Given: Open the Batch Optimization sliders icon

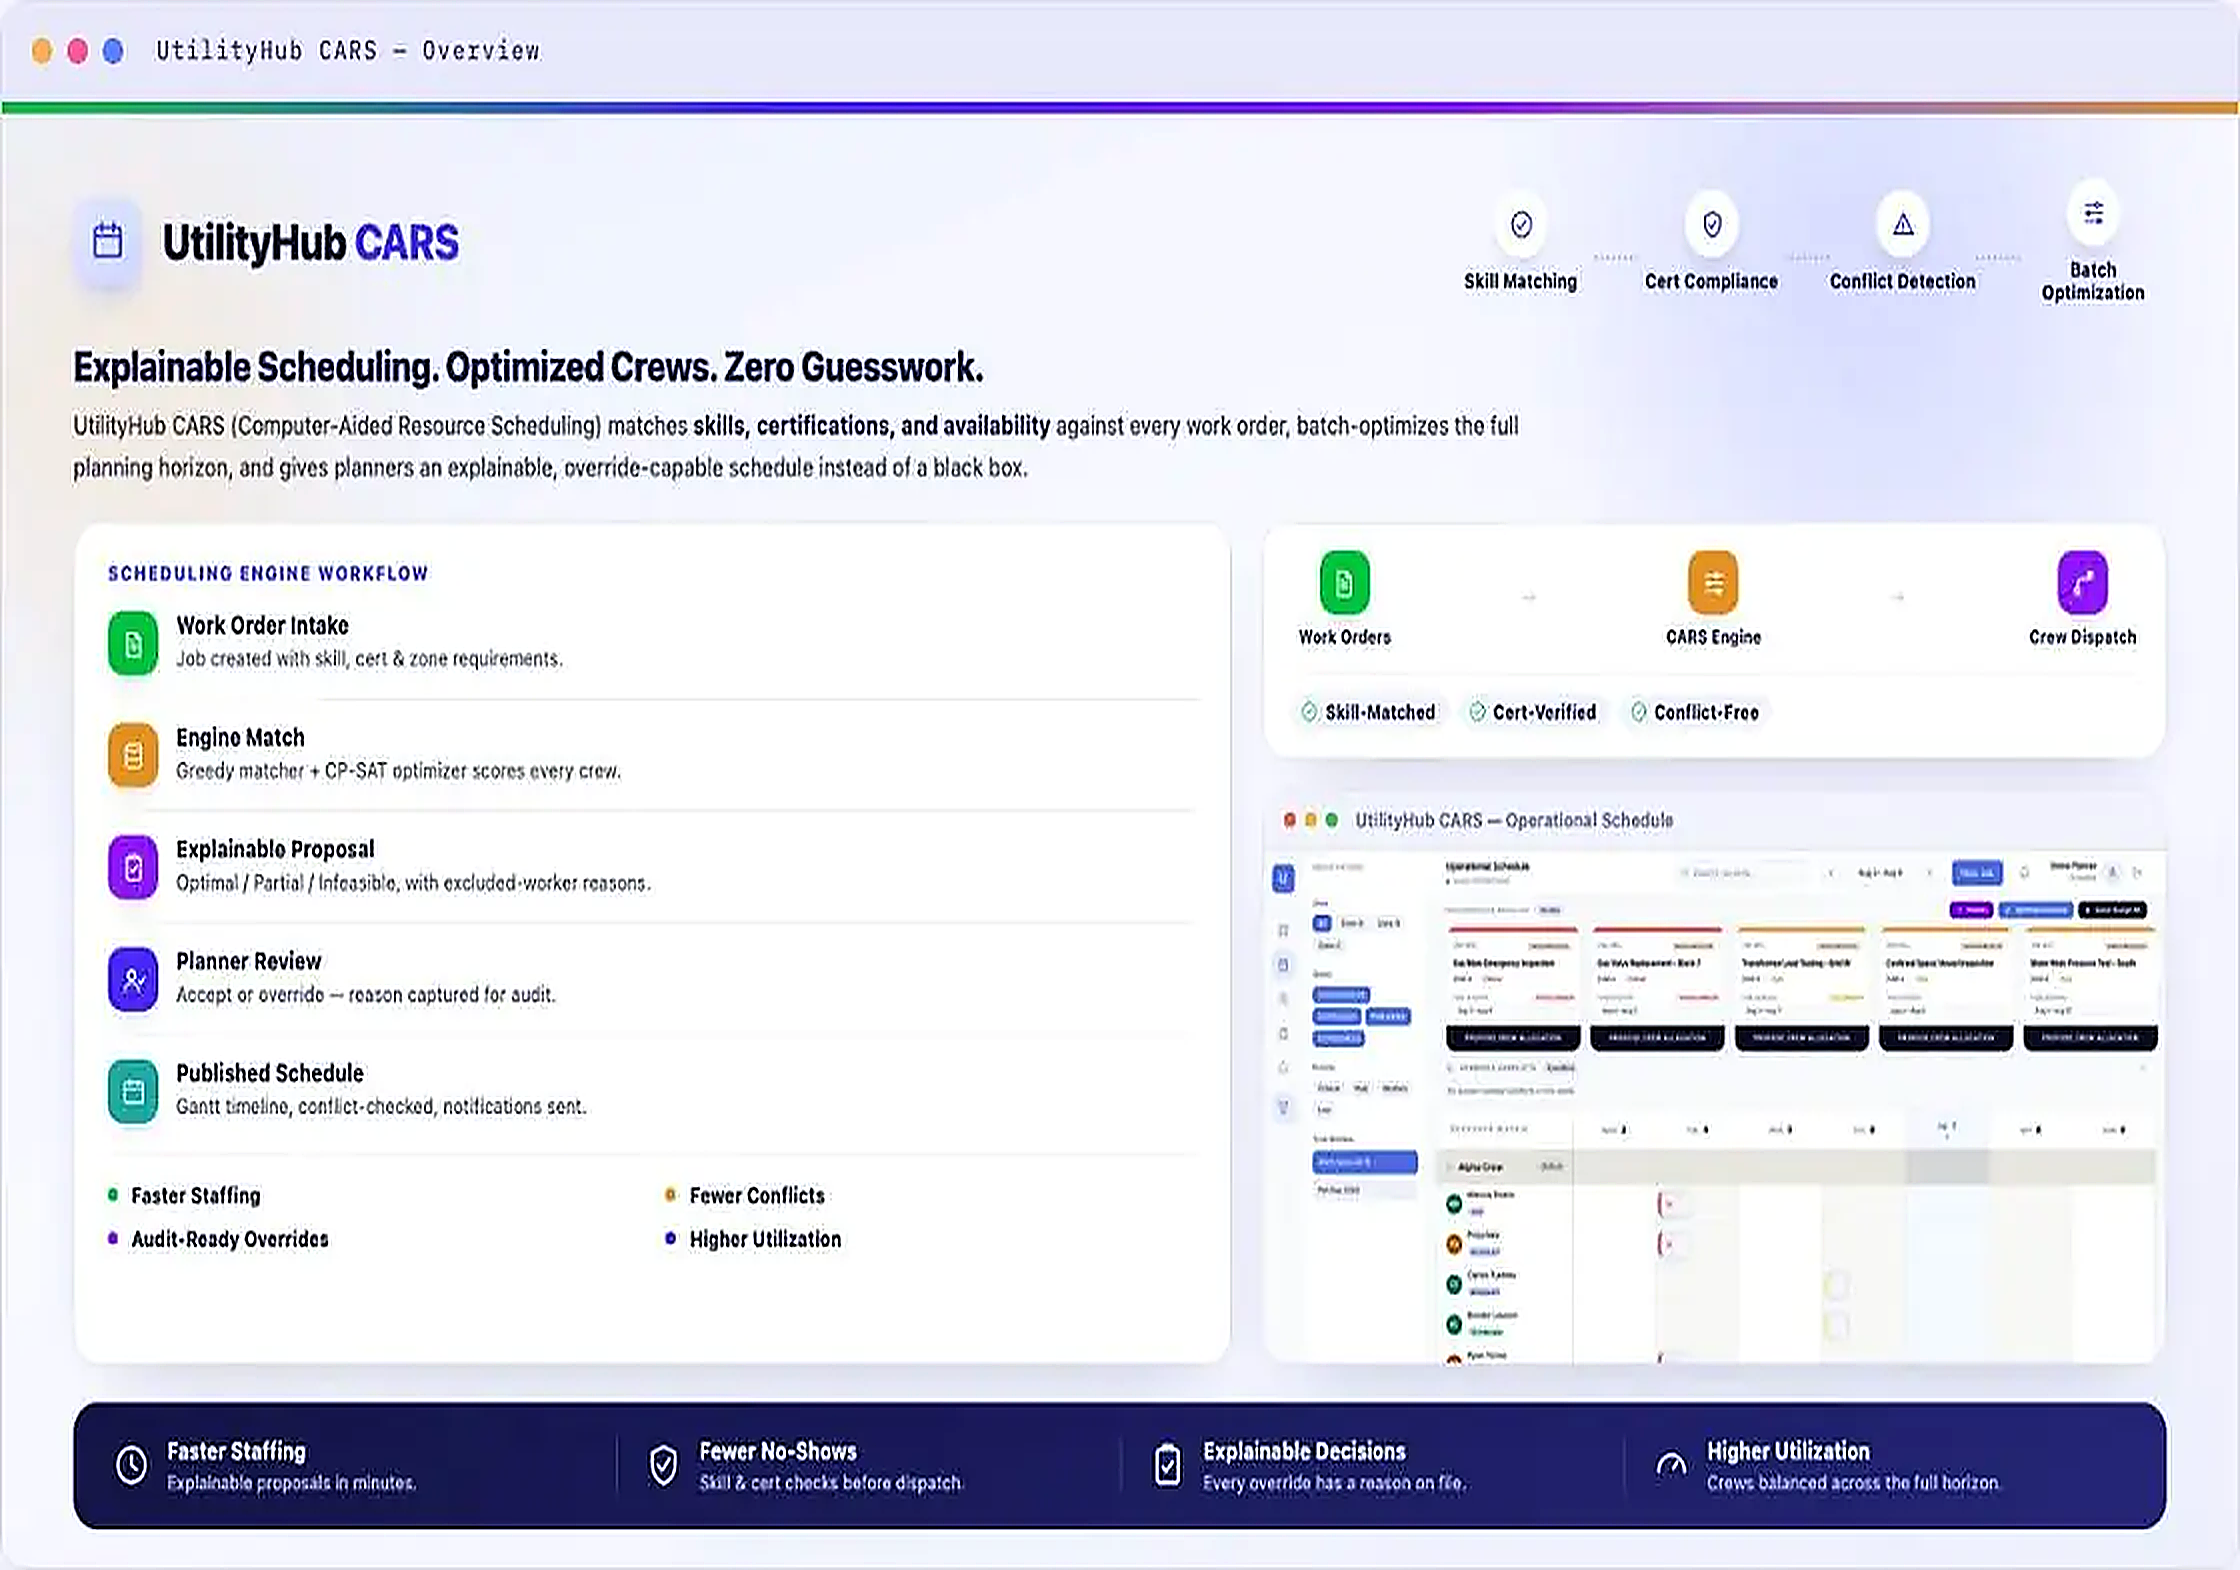Looking at the screenshot, I should tap(2093, 213).
